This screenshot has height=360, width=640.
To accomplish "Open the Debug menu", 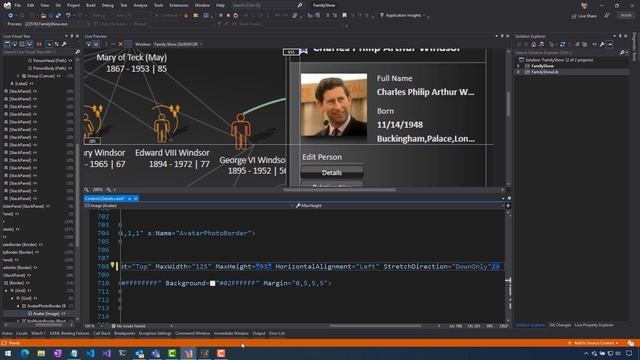I will point(108,5).
